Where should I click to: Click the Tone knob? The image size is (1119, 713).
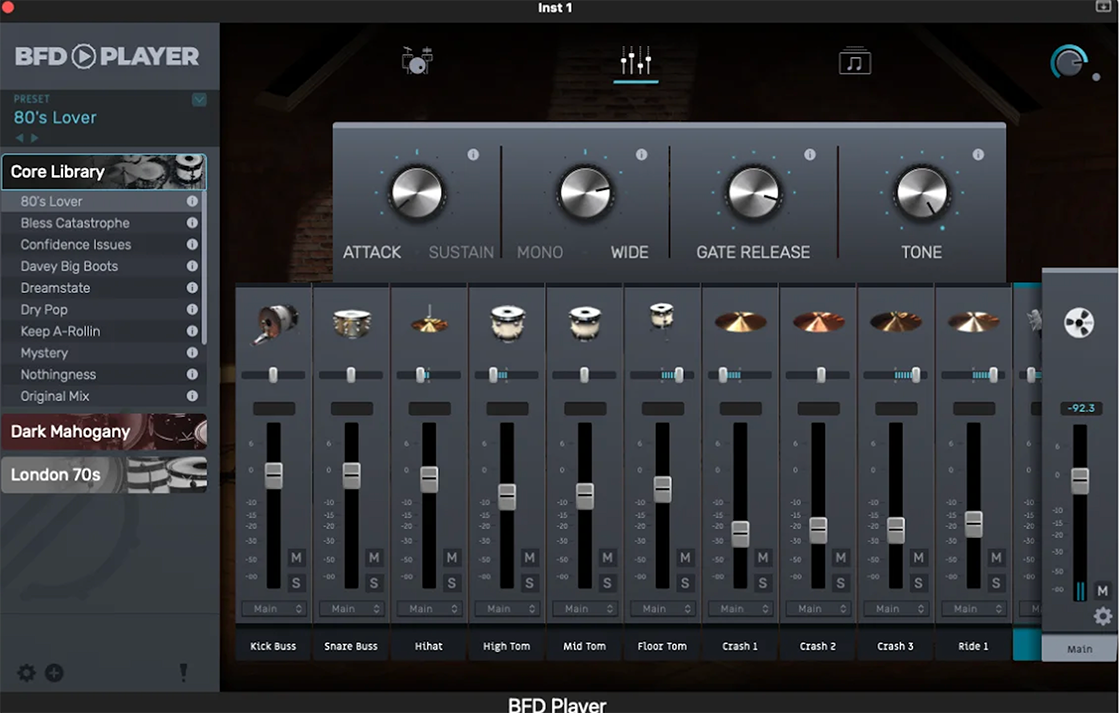921,193
